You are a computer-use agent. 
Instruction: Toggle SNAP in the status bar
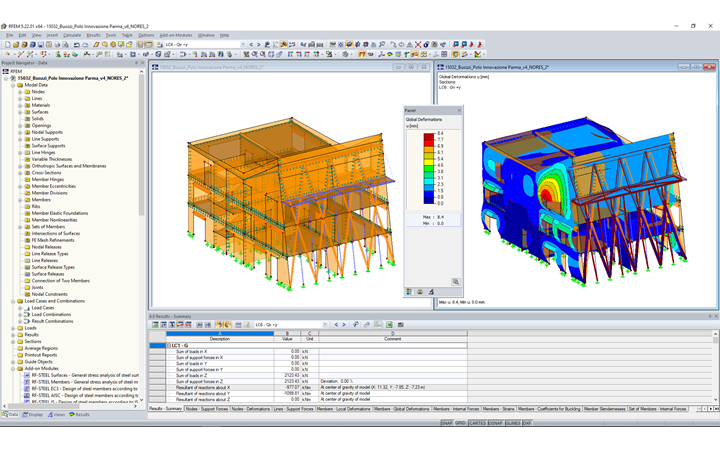click(447, 423)
